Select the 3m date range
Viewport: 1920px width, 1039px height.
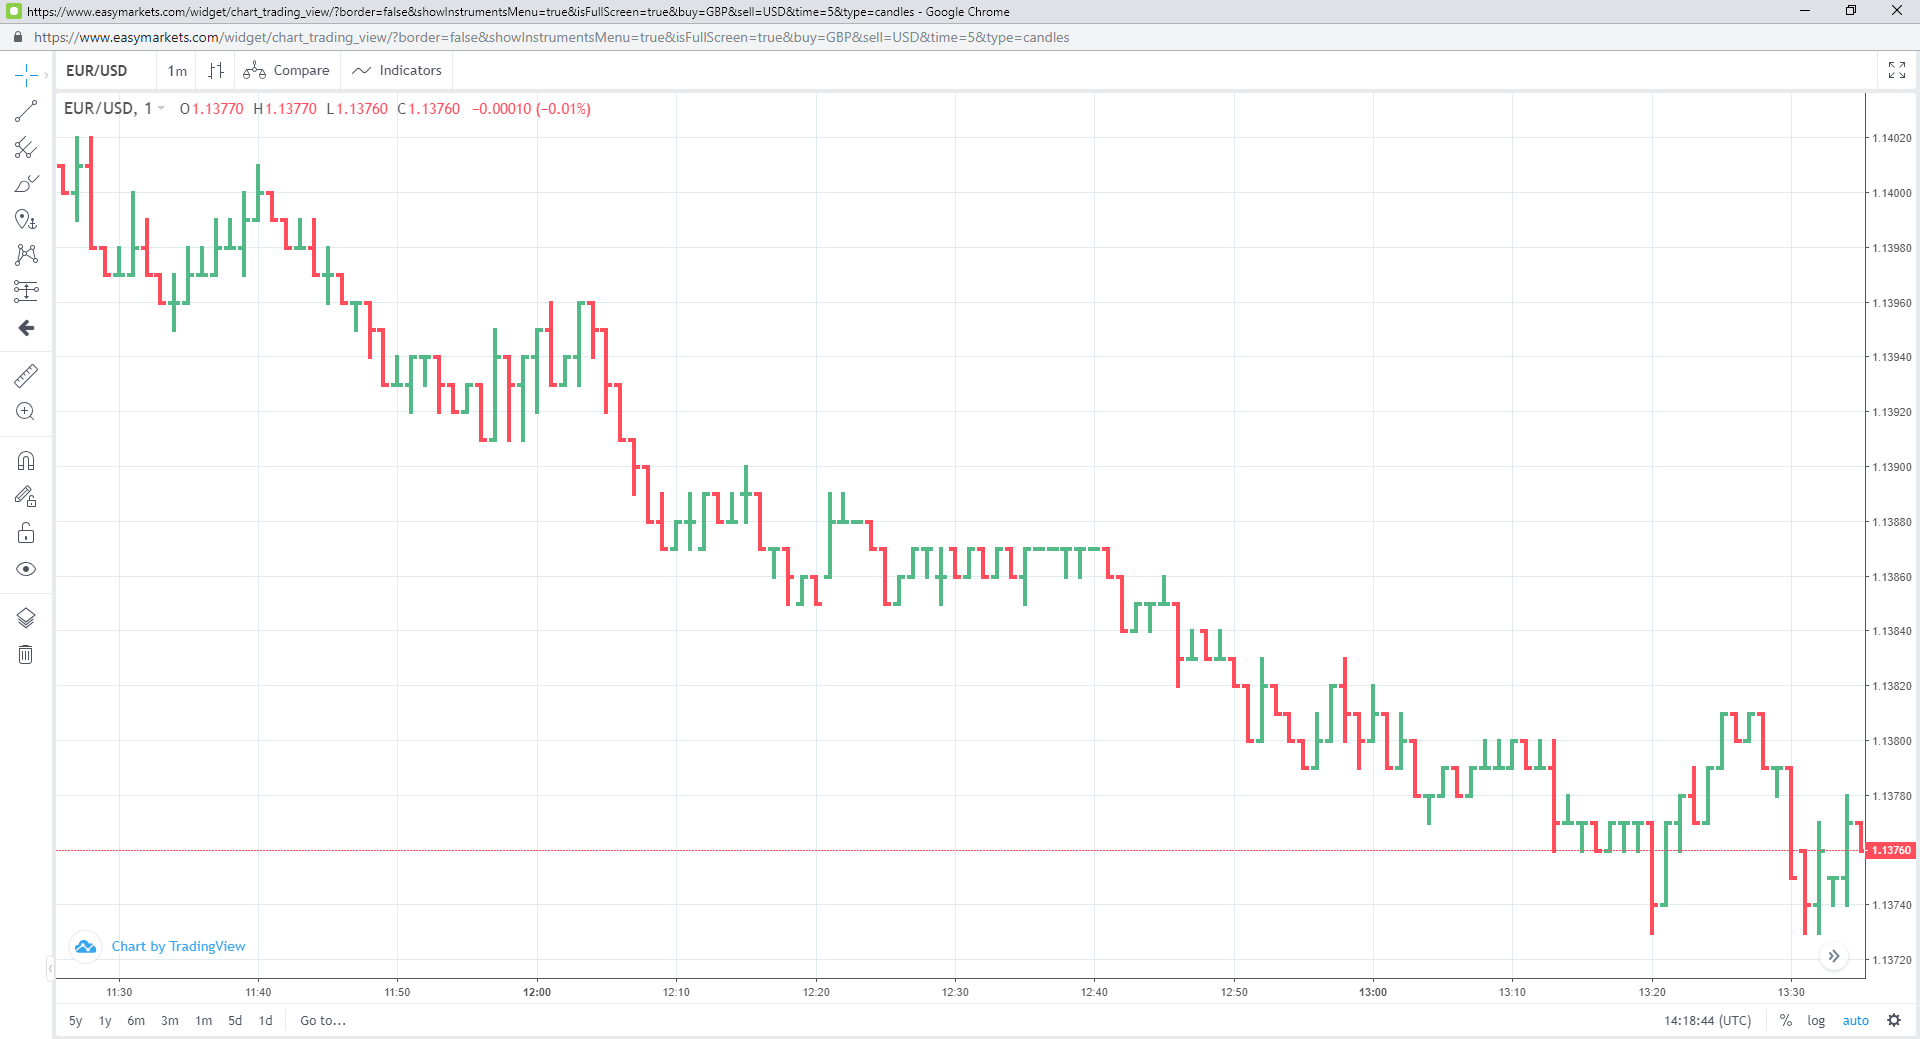coord(170,1021)
